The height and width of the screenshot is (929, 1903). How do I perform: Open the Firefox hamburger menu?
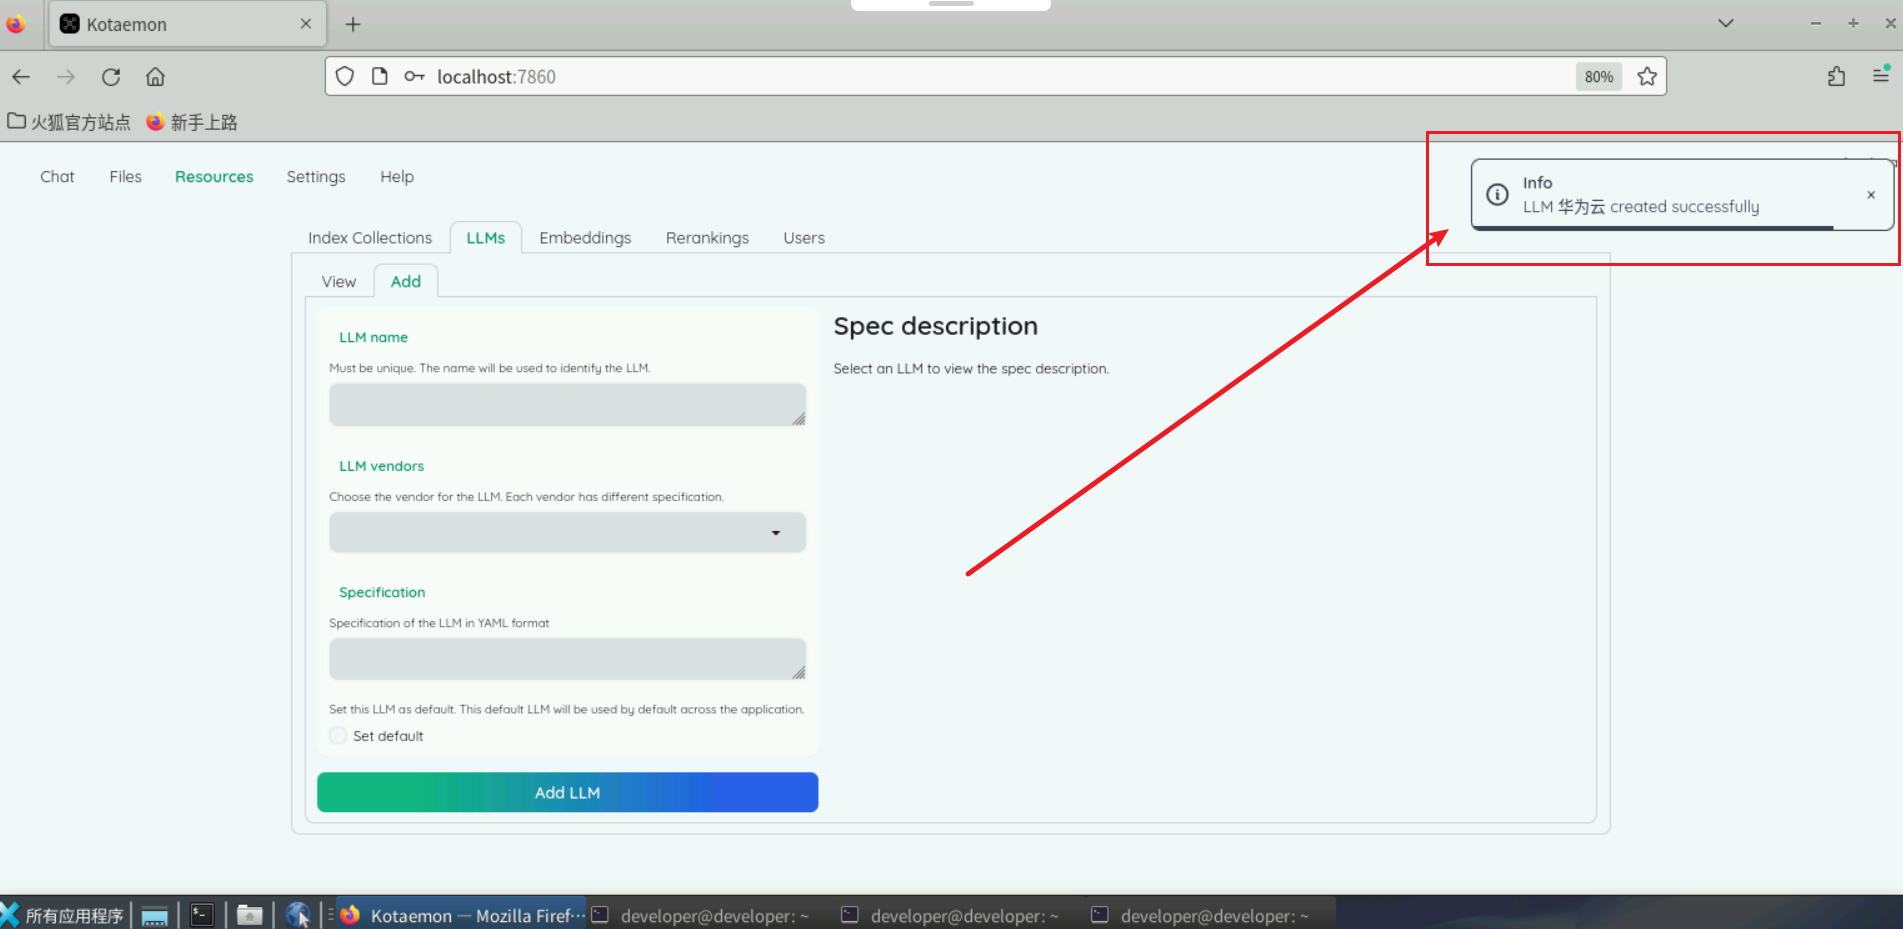(x=1880, y=75)
